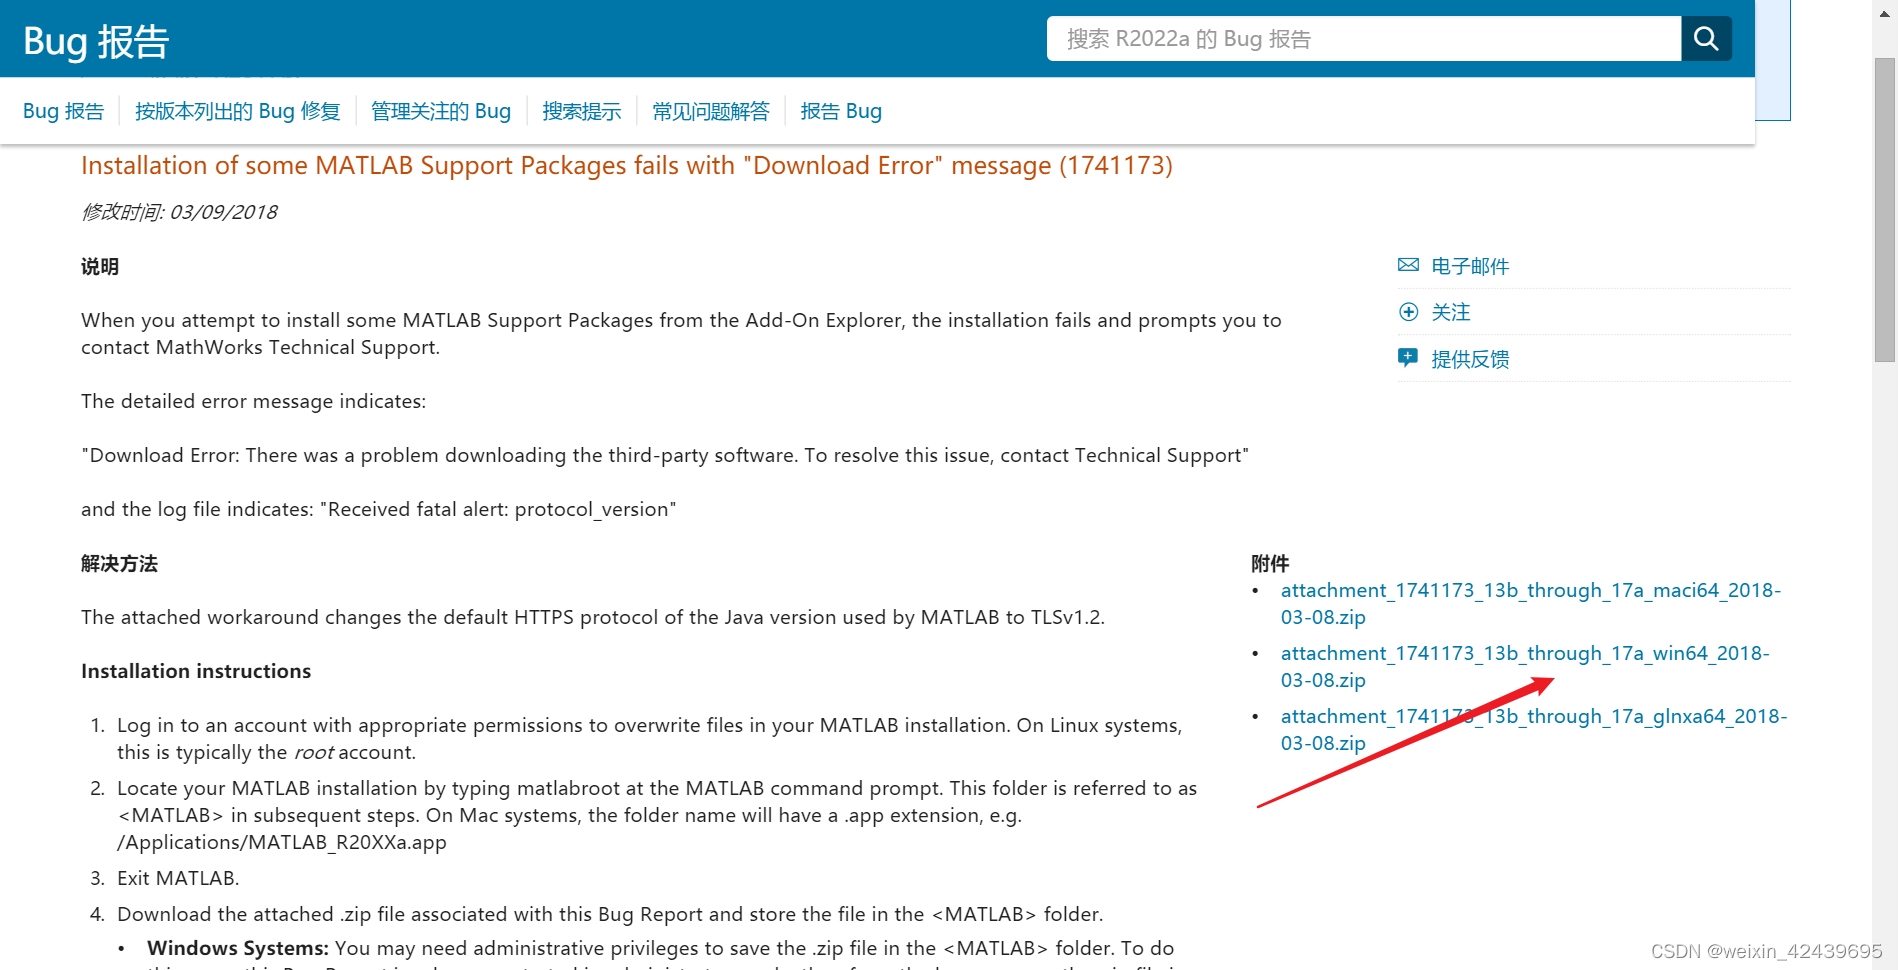Open the 报告 Bug tab
Image resolution: width=1898 pixels, height=970 pixels.
[841, 111]
